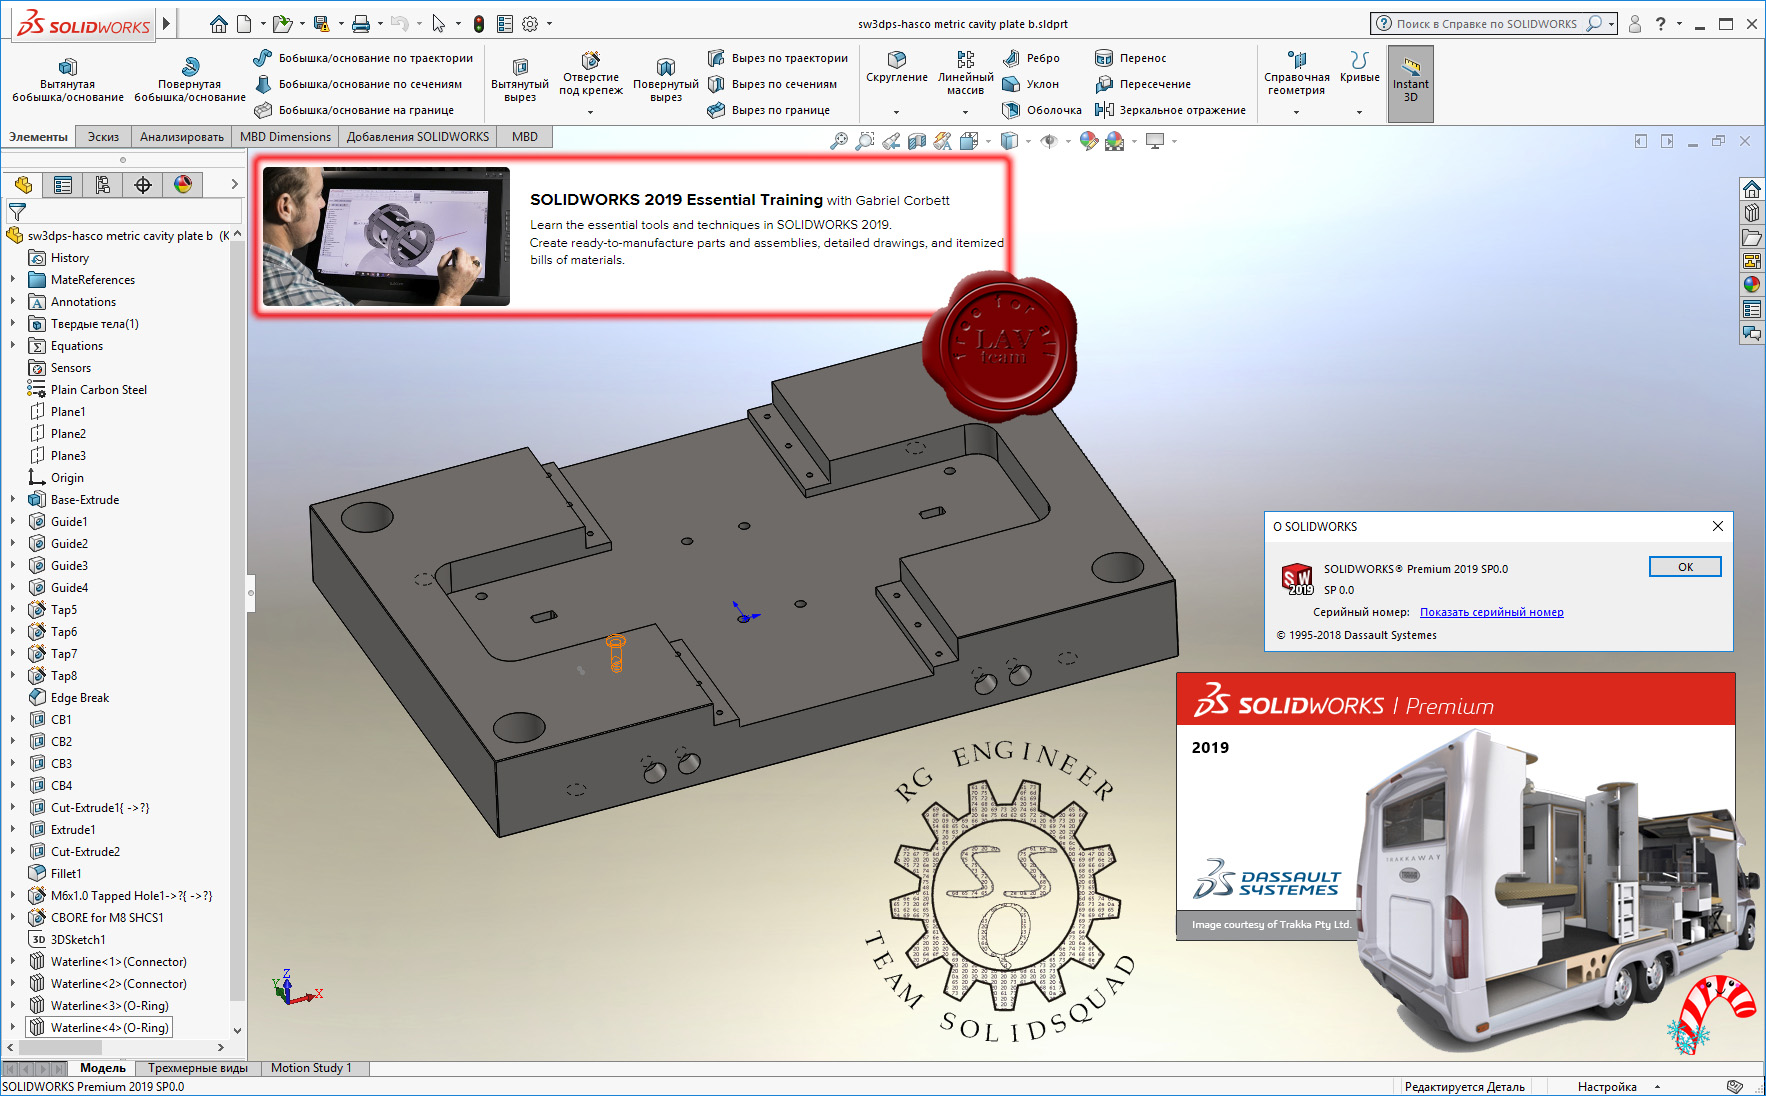Click the Home icon in top toolbar

coord(219,24)
